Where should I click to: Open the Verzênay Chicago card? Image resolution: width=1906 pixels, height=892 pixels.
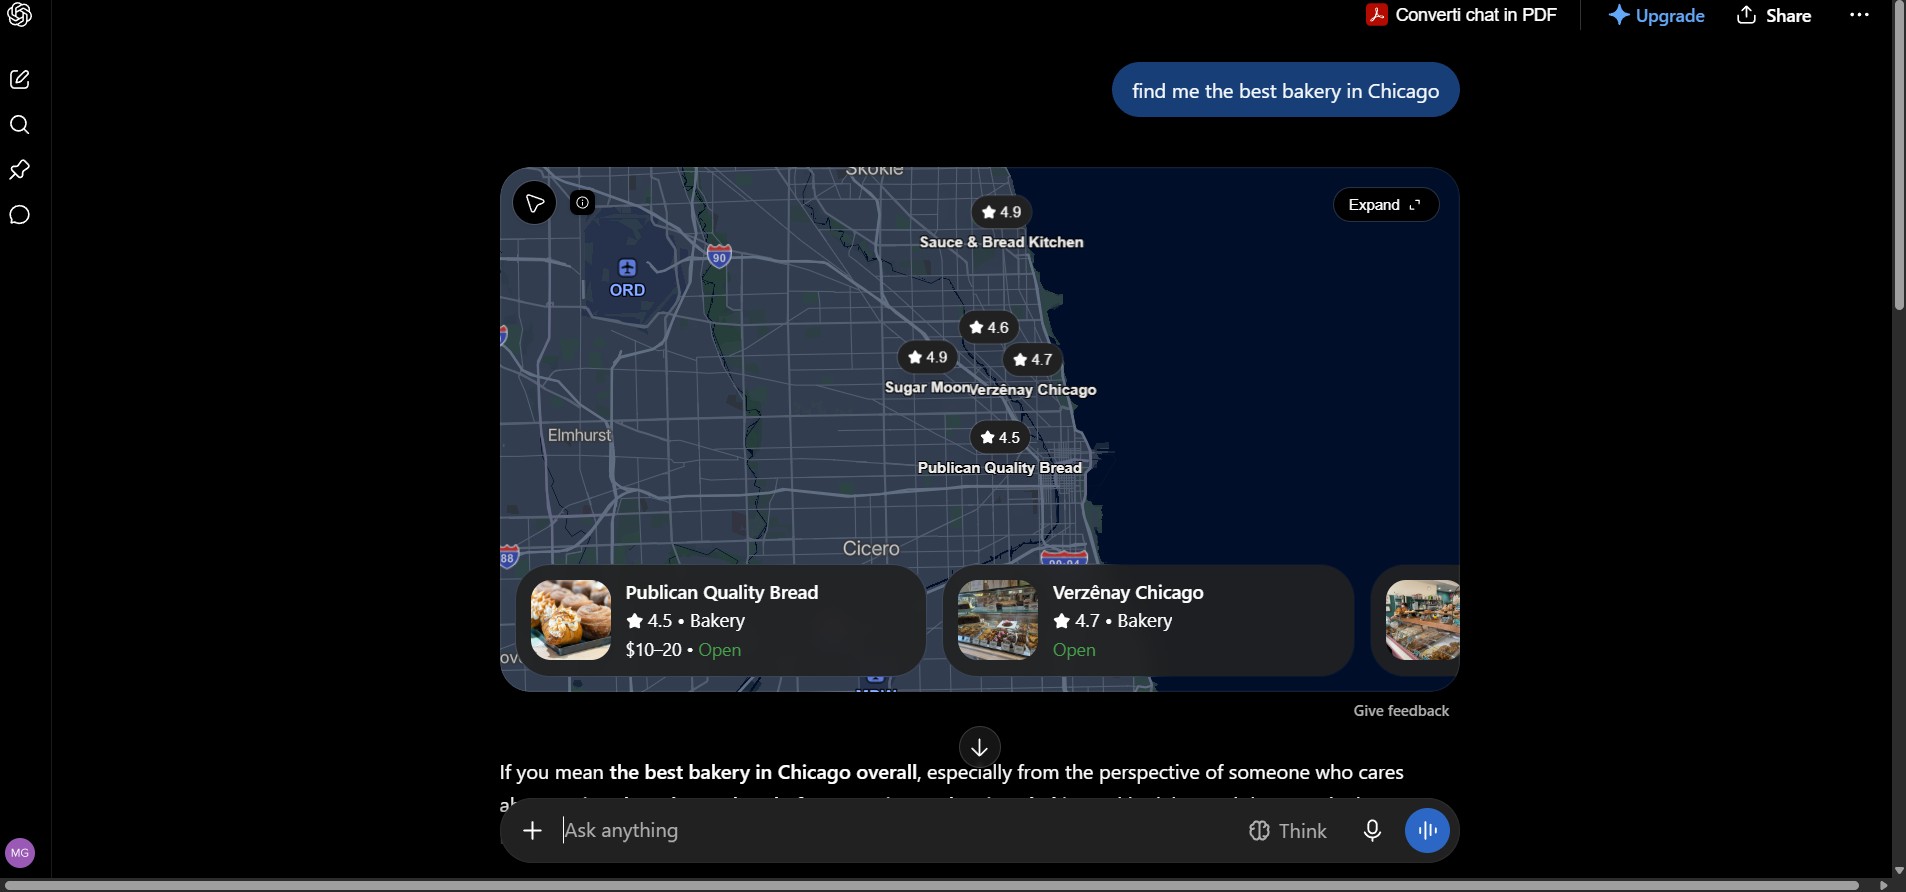pyautogui.click(x=1148, y=620)
